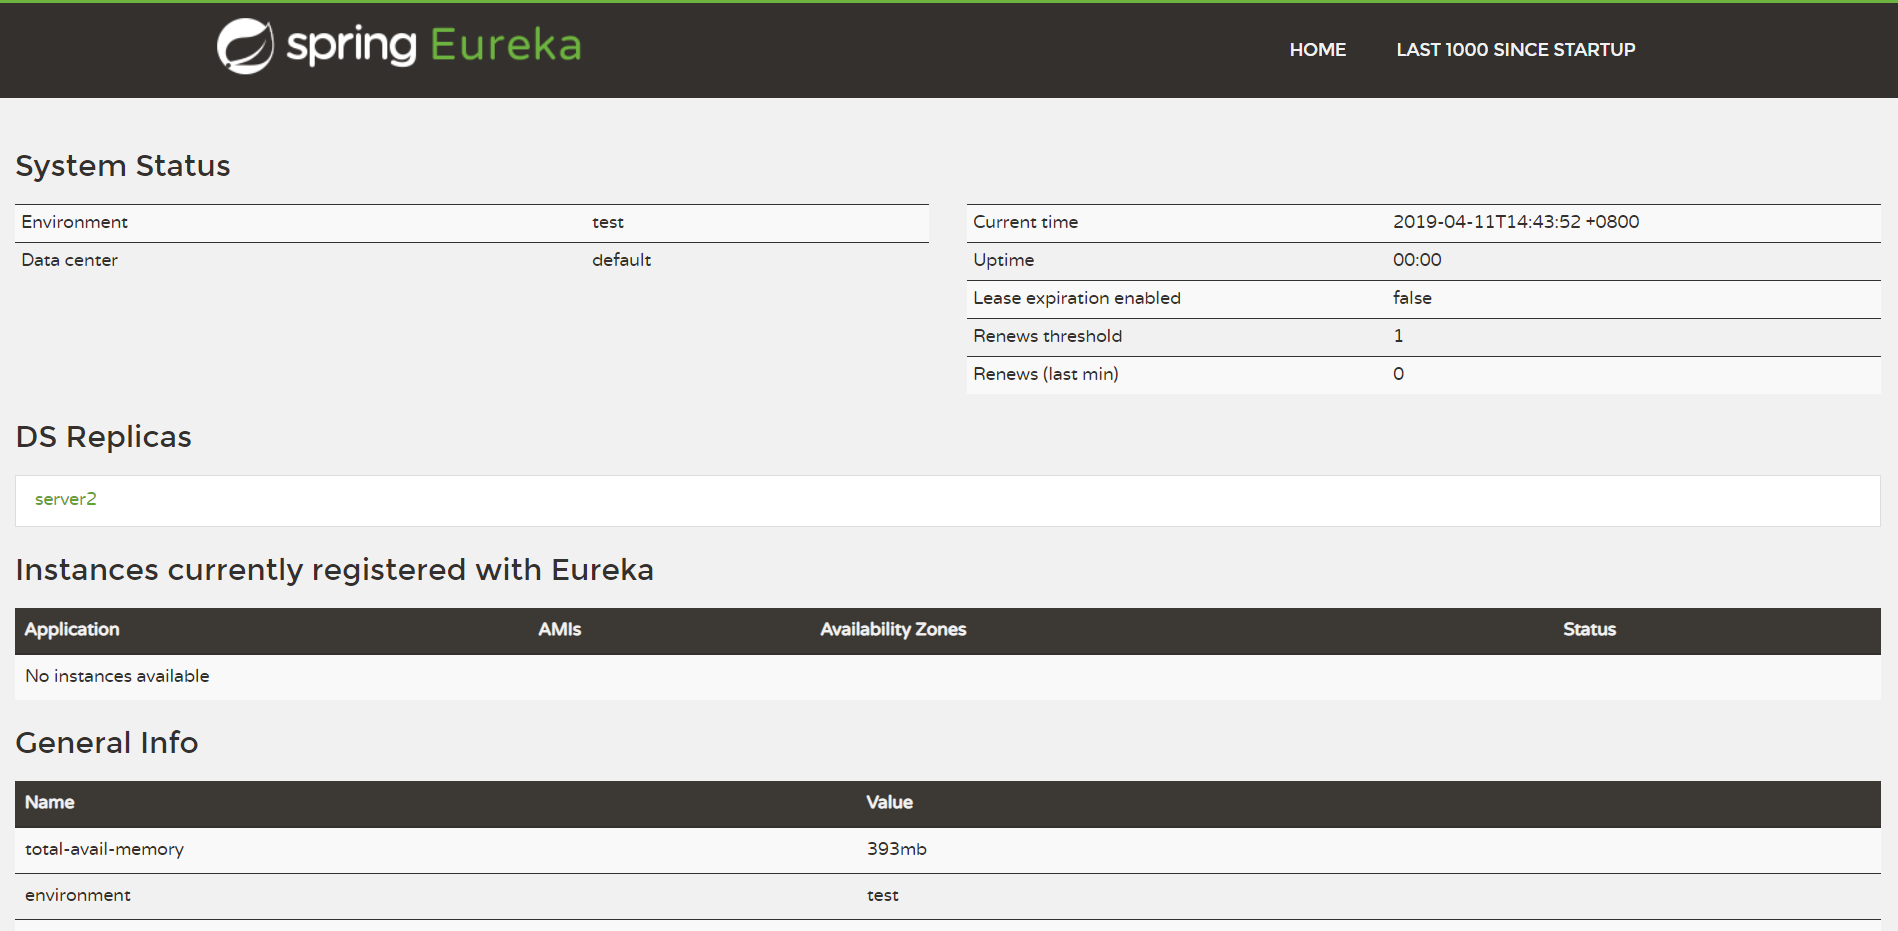Image resolution: width=1898 pixels, height=931 pixels.
Task: Click the Lease expiration enabled label
Action: (x=1077, y=298)
